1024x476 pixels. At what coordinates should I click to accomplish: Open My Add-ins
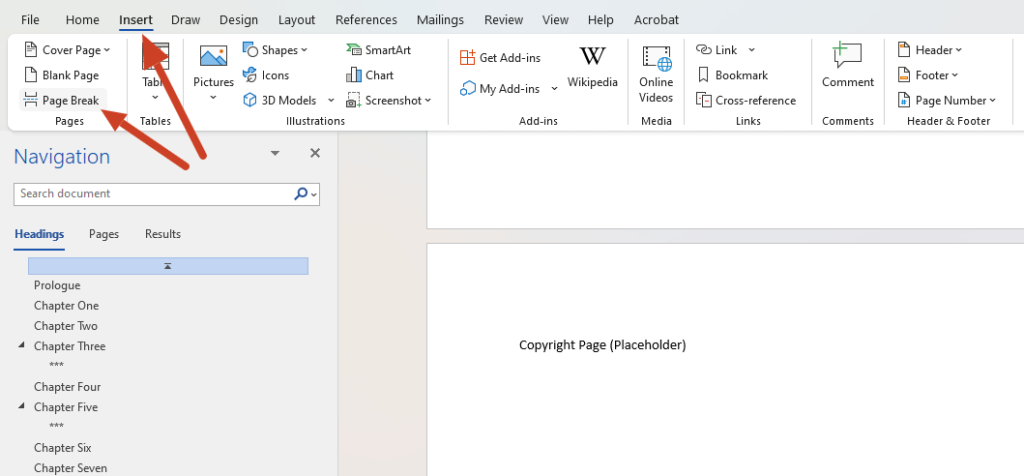point(501,89)
